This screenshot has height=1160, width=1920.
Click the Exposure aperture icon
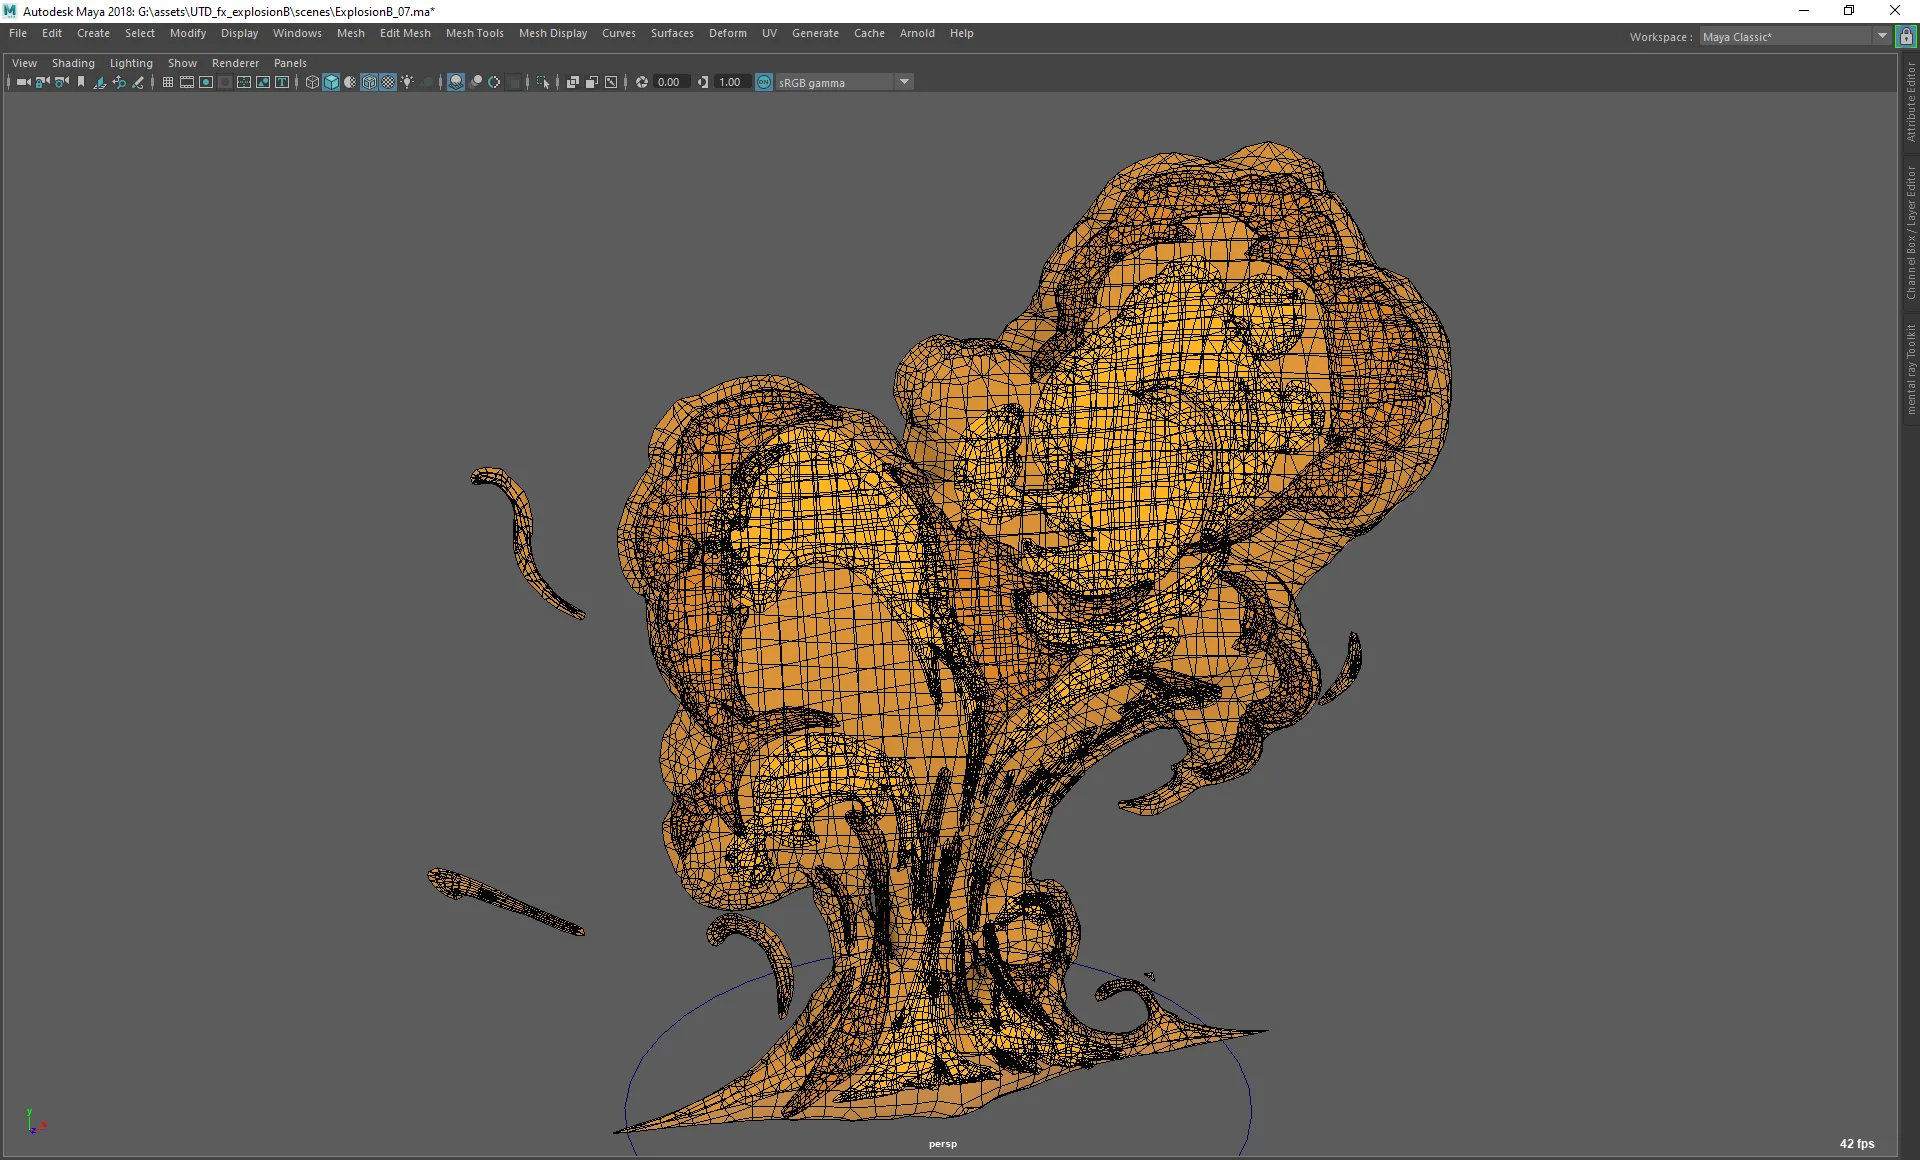(642, 82)
